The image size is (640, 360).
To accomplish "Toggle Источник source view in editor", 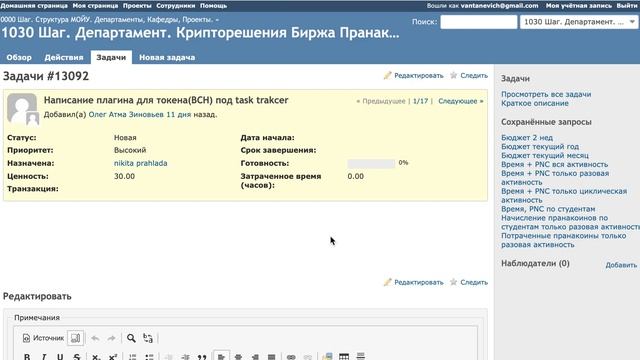I will coord(43,338).
